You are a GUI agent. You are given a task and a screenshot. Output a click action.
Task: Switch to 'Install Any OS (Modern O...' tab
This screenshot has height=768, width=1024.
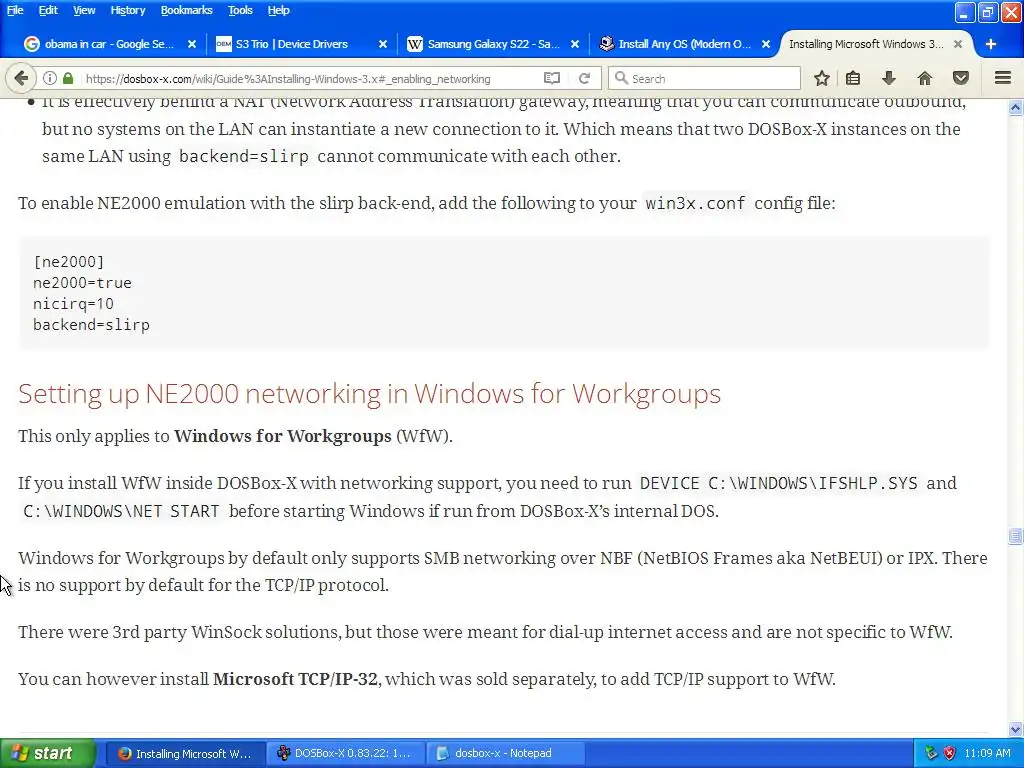click(x=684, y=44)
